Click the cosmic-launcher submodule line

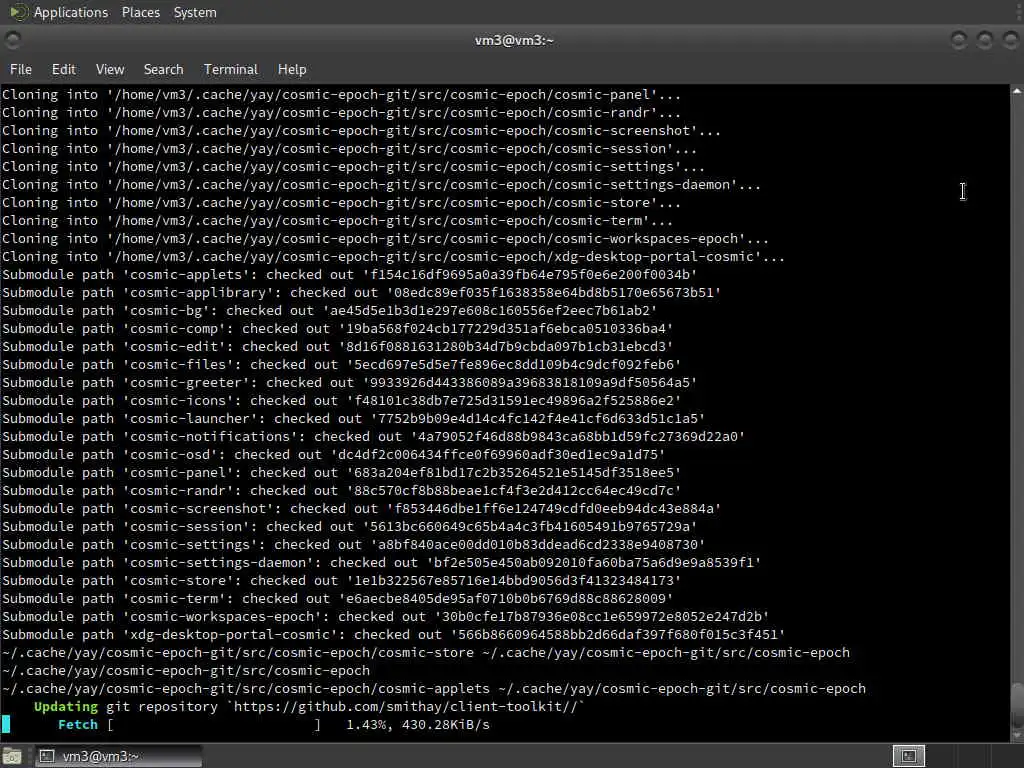[x=353, y=418]
